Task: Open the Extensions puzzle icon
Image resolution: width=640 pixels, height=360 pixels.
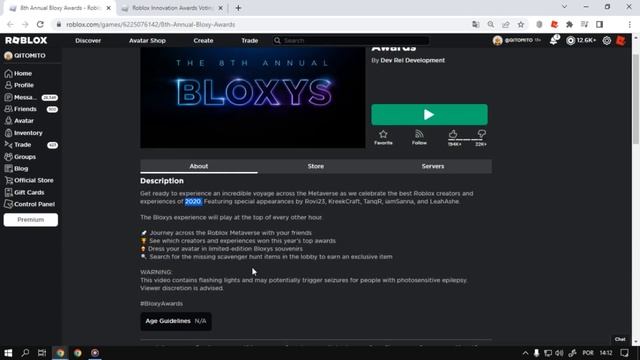Action: tap(569, 24)
